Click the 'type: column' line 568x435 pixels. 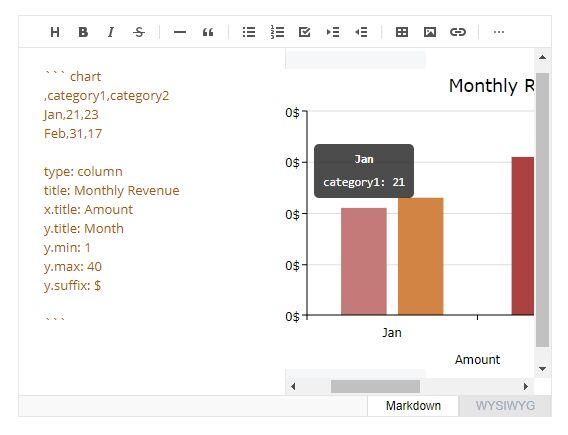click(x=83, y=172)
